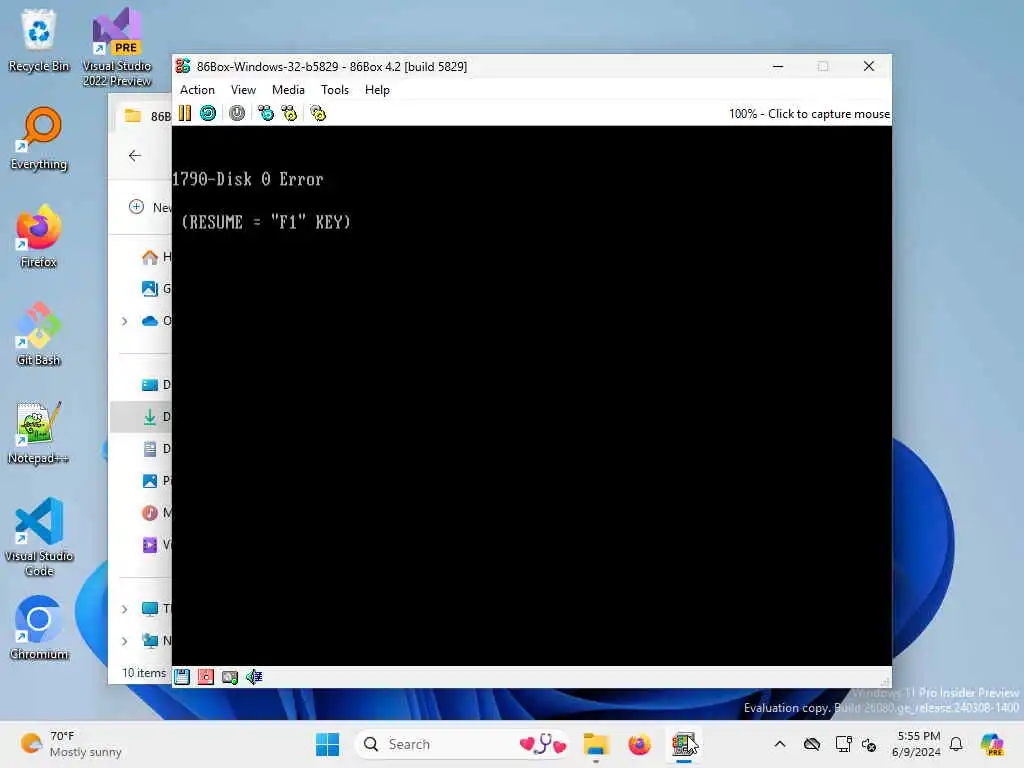Click the Copilot Preview taskbar icon

tap(992, 744)
